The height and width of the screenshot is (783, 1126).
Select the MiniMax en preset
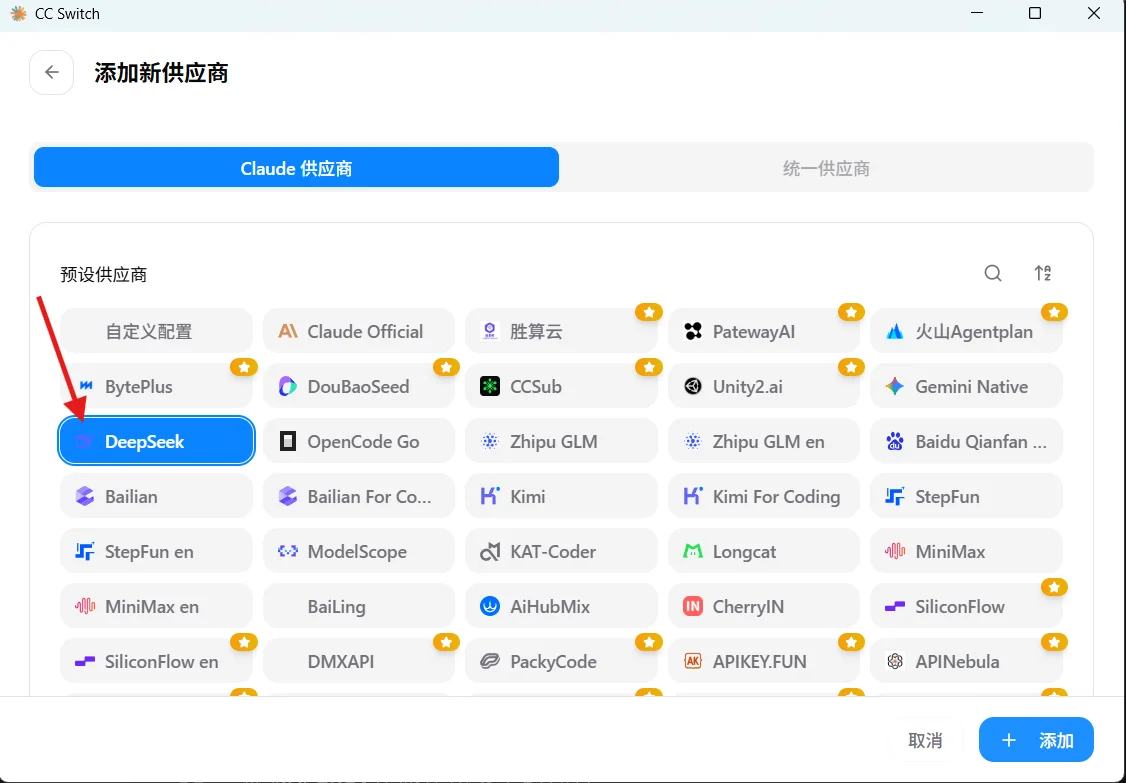pos(157,606)
